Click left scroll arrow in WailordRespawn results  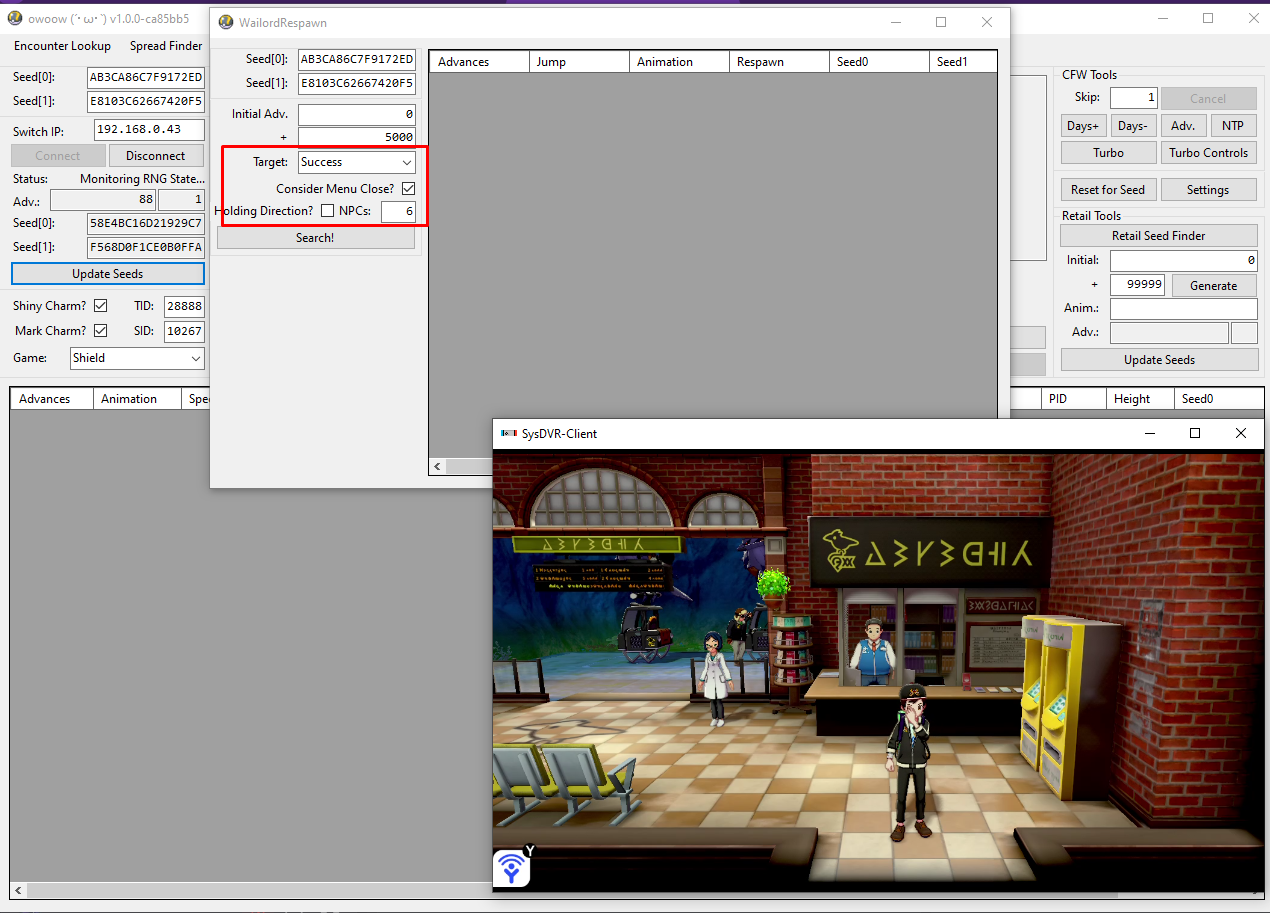point(438,466)
